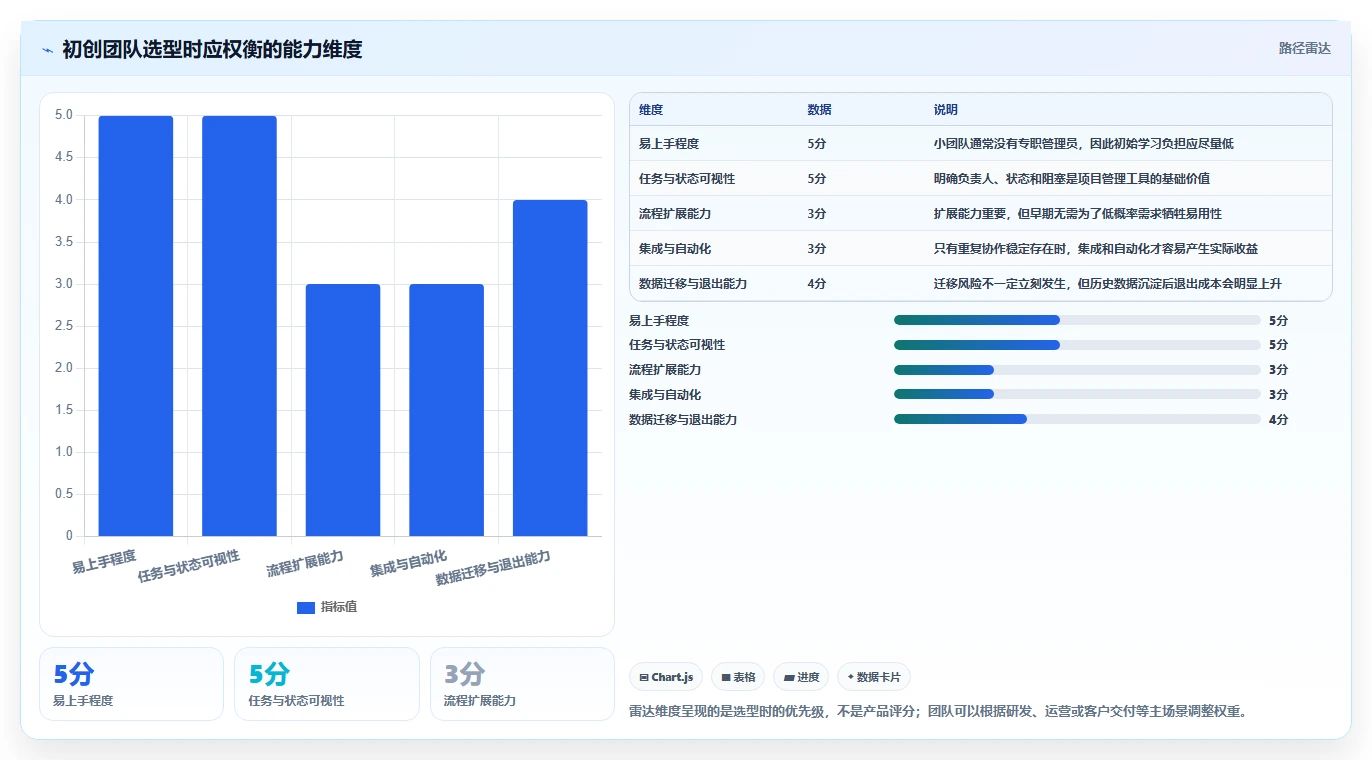Click the 集成与自动化 bar in chart

(446, 410)
